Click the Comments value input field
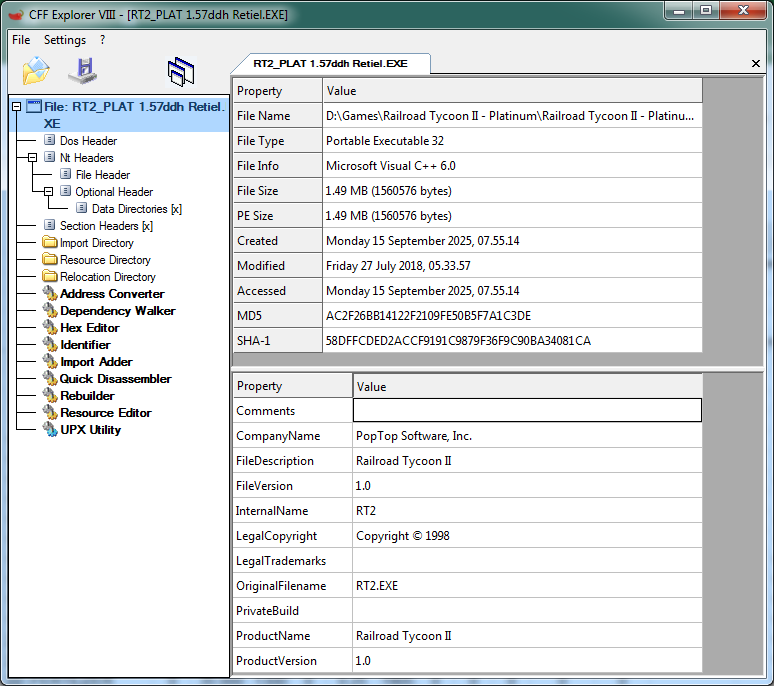The width and height of the screenshot is (774, 686). point(527,411)
